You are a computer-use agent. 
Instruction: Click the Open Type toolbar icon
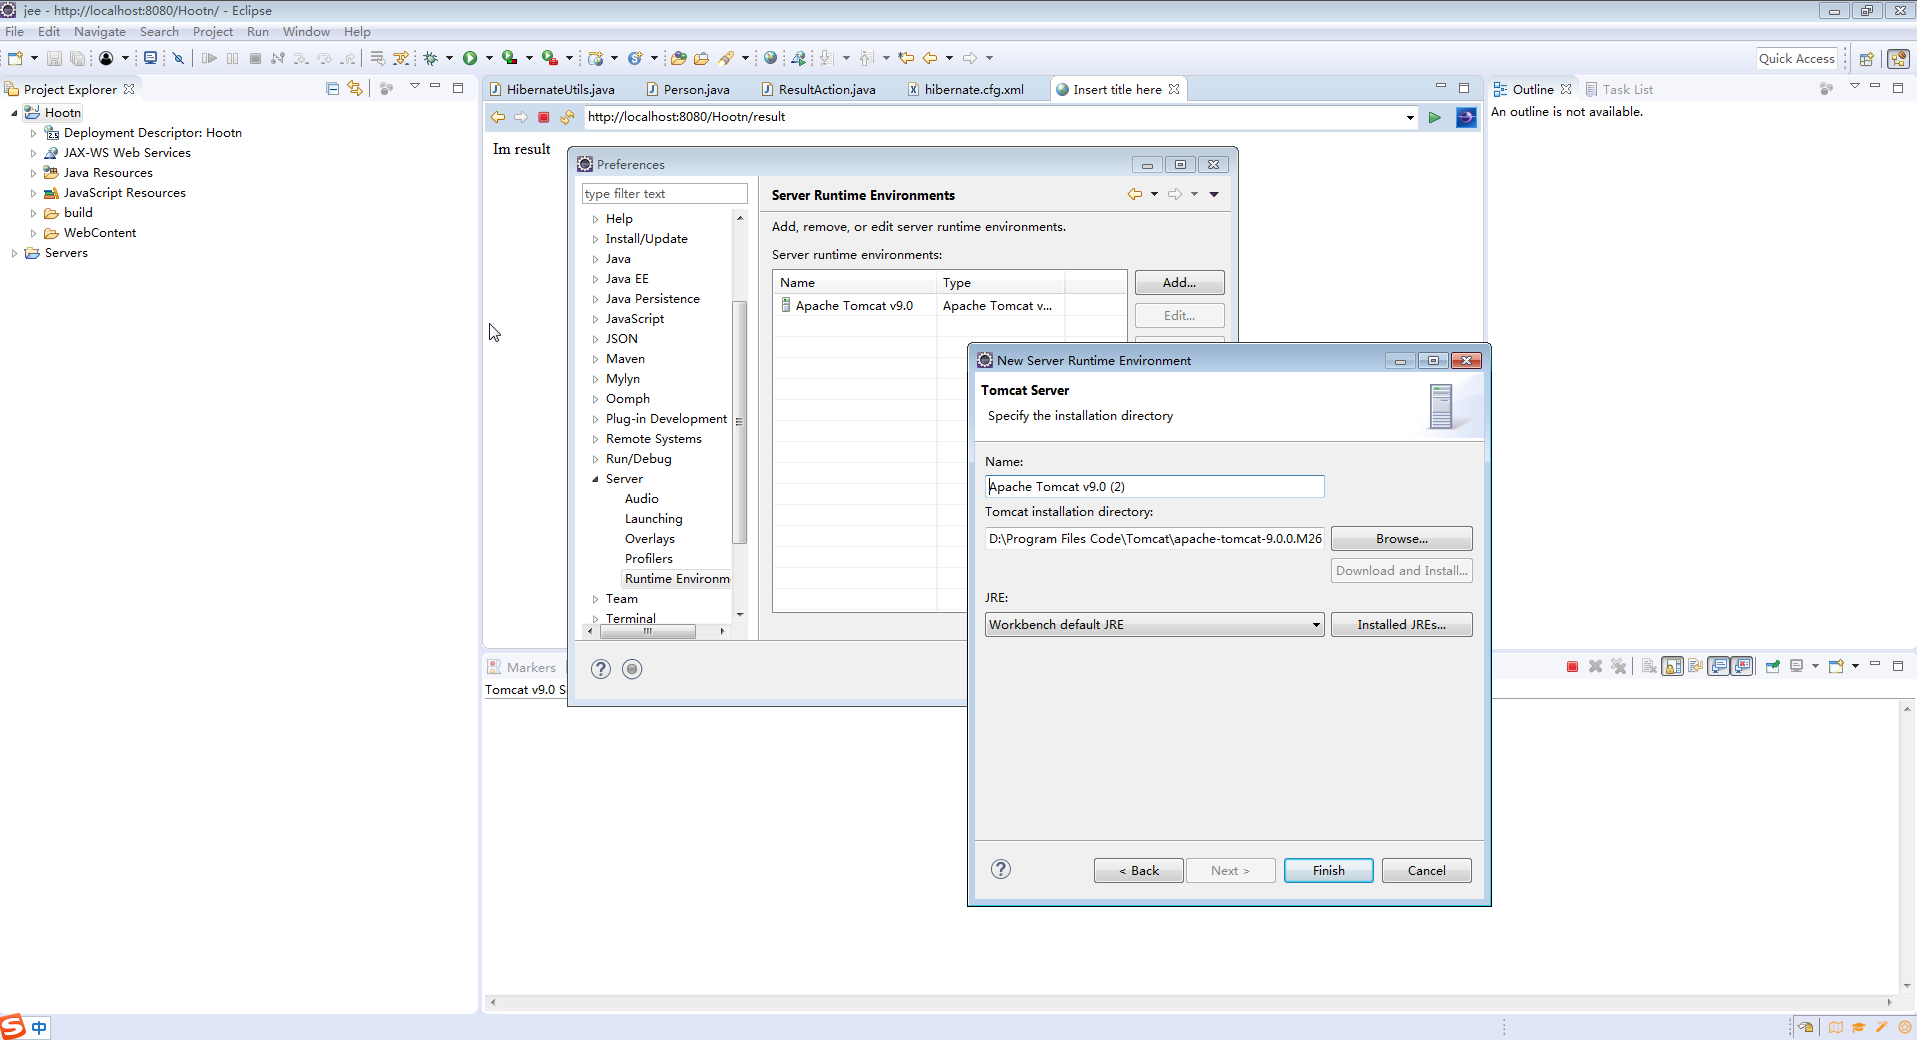pos(679,58)
